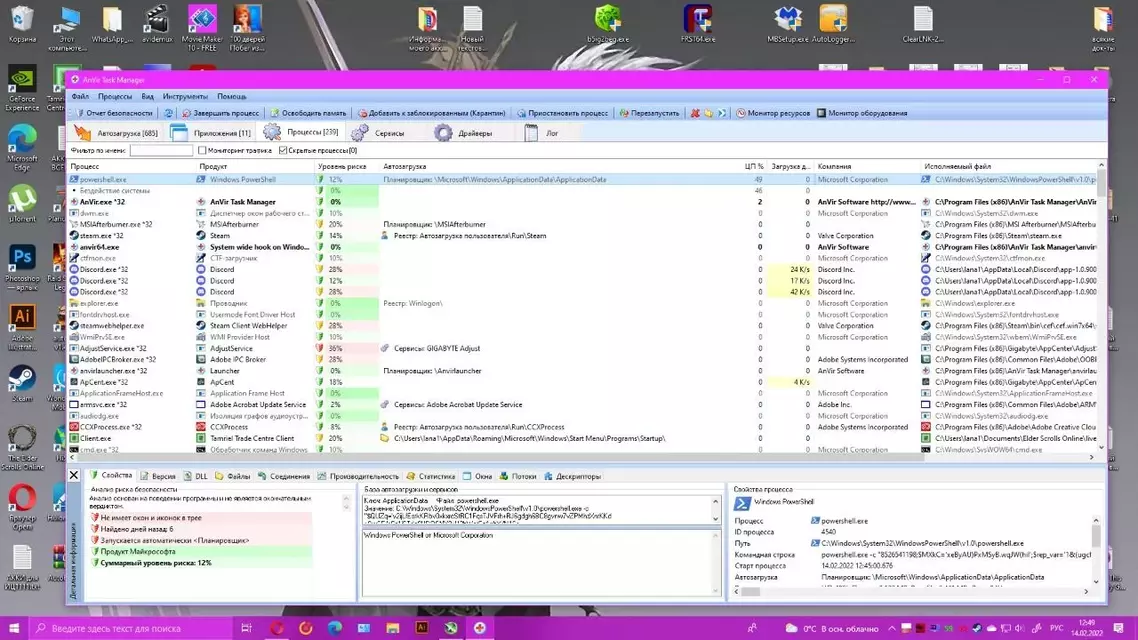Open the File Explorer taskbar icon
The height and width of the screenshot is (640, 1138).
pyautogui.click(x=393, y=628)
